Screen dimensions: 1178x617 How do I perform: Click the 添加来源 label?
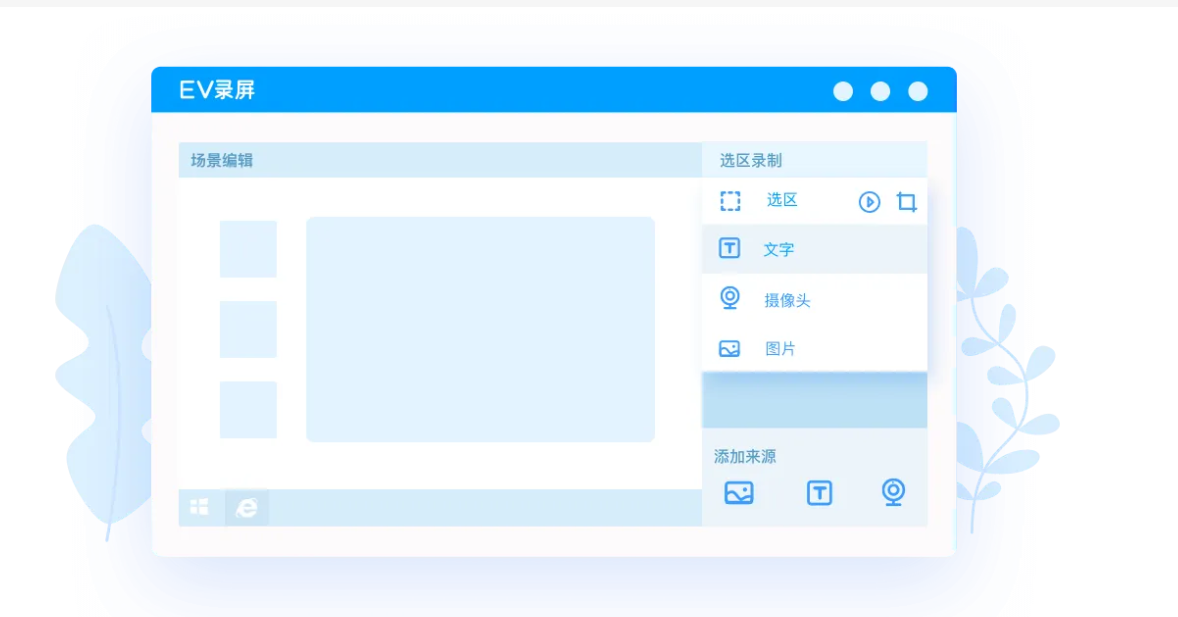click(x=745, y=456)
